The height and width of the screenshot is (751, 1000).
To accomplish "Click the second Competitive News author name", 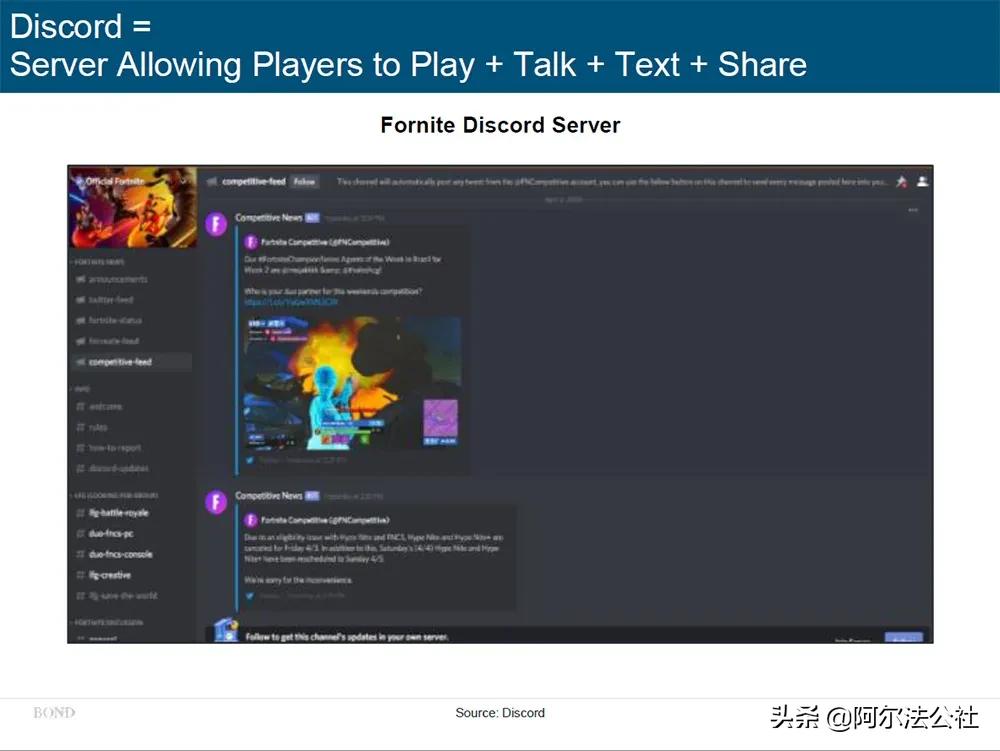I will [268, 495].
